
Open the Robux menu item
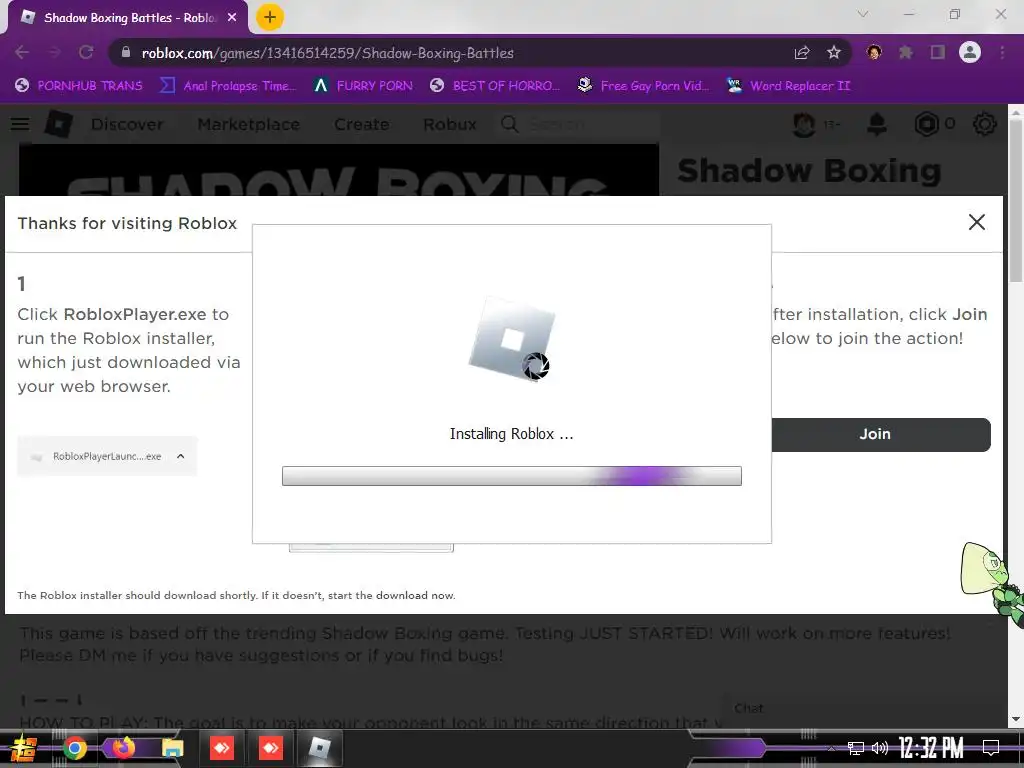coord(450,124)
